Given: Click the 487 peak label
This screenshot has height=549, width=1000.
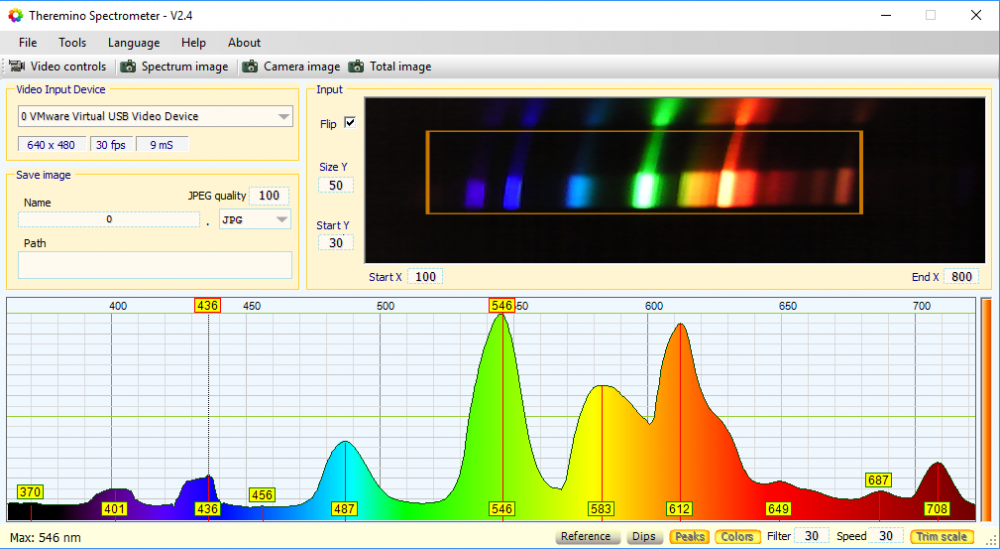Looking at the screenshot, I should point(344,509).
